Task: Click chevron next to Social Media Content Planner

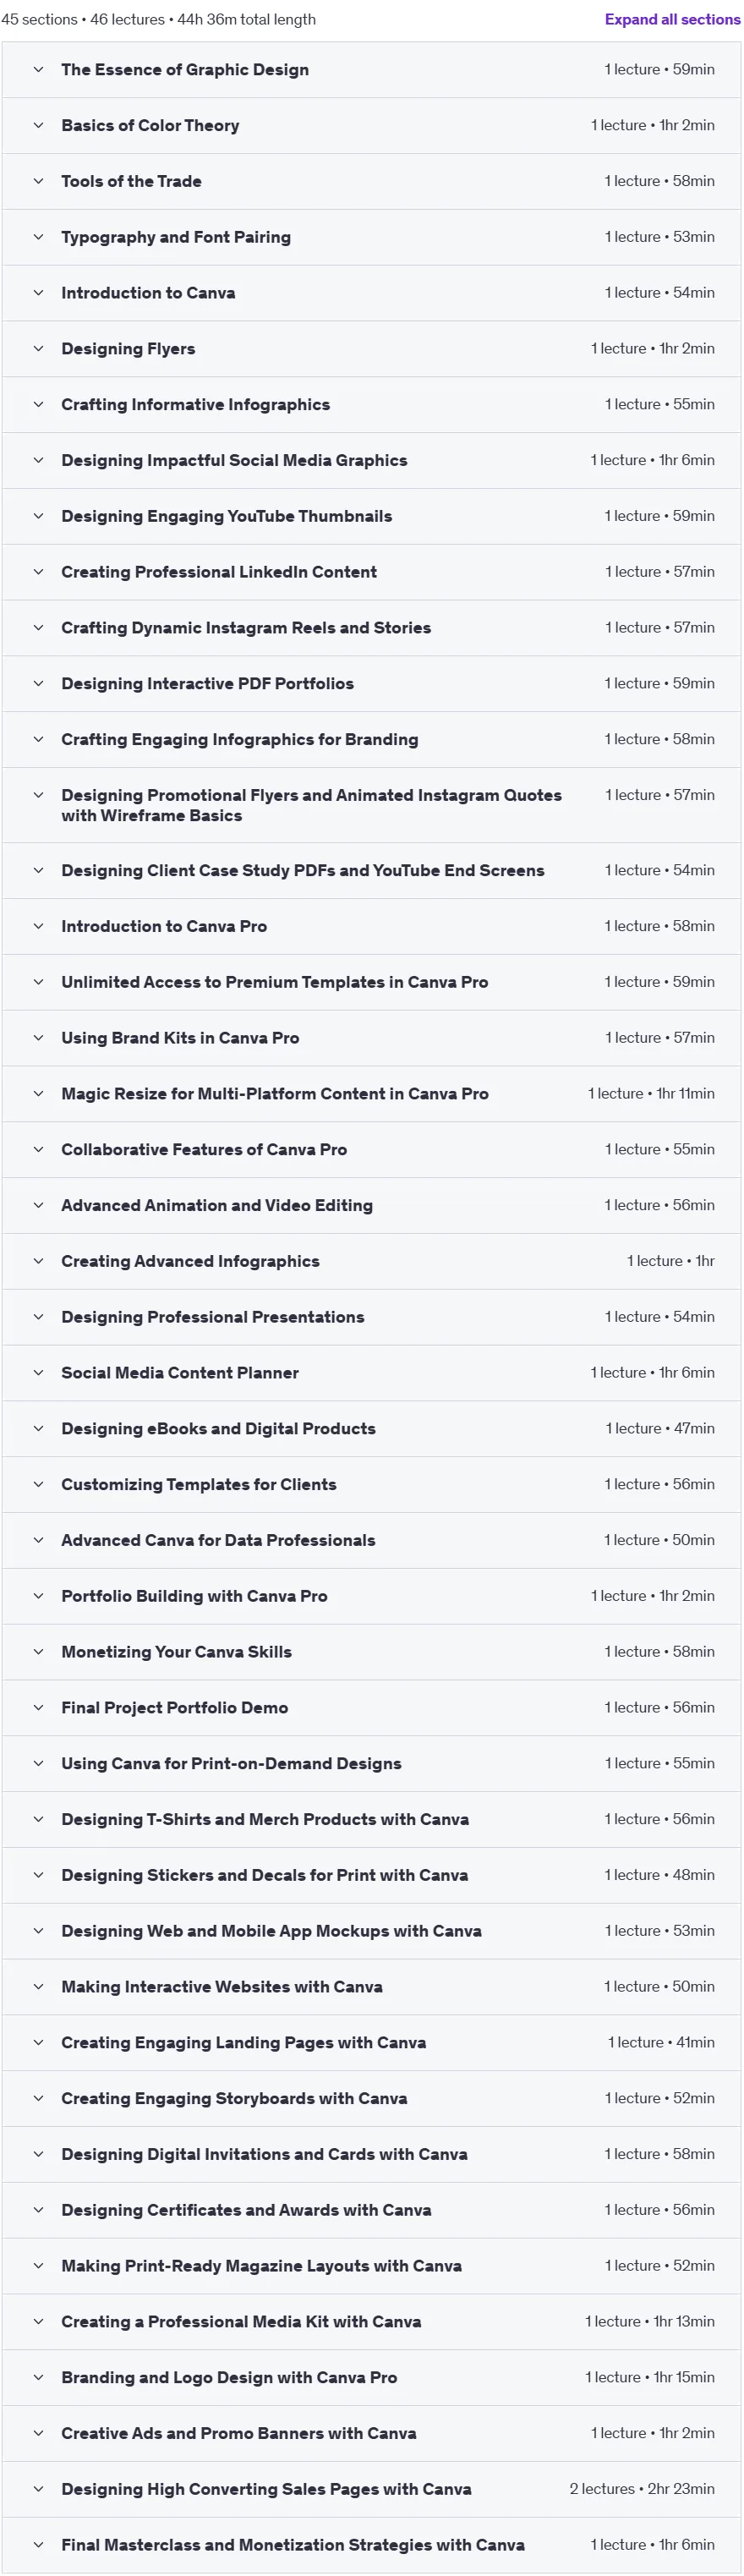Action: (x=38, y=1373)
